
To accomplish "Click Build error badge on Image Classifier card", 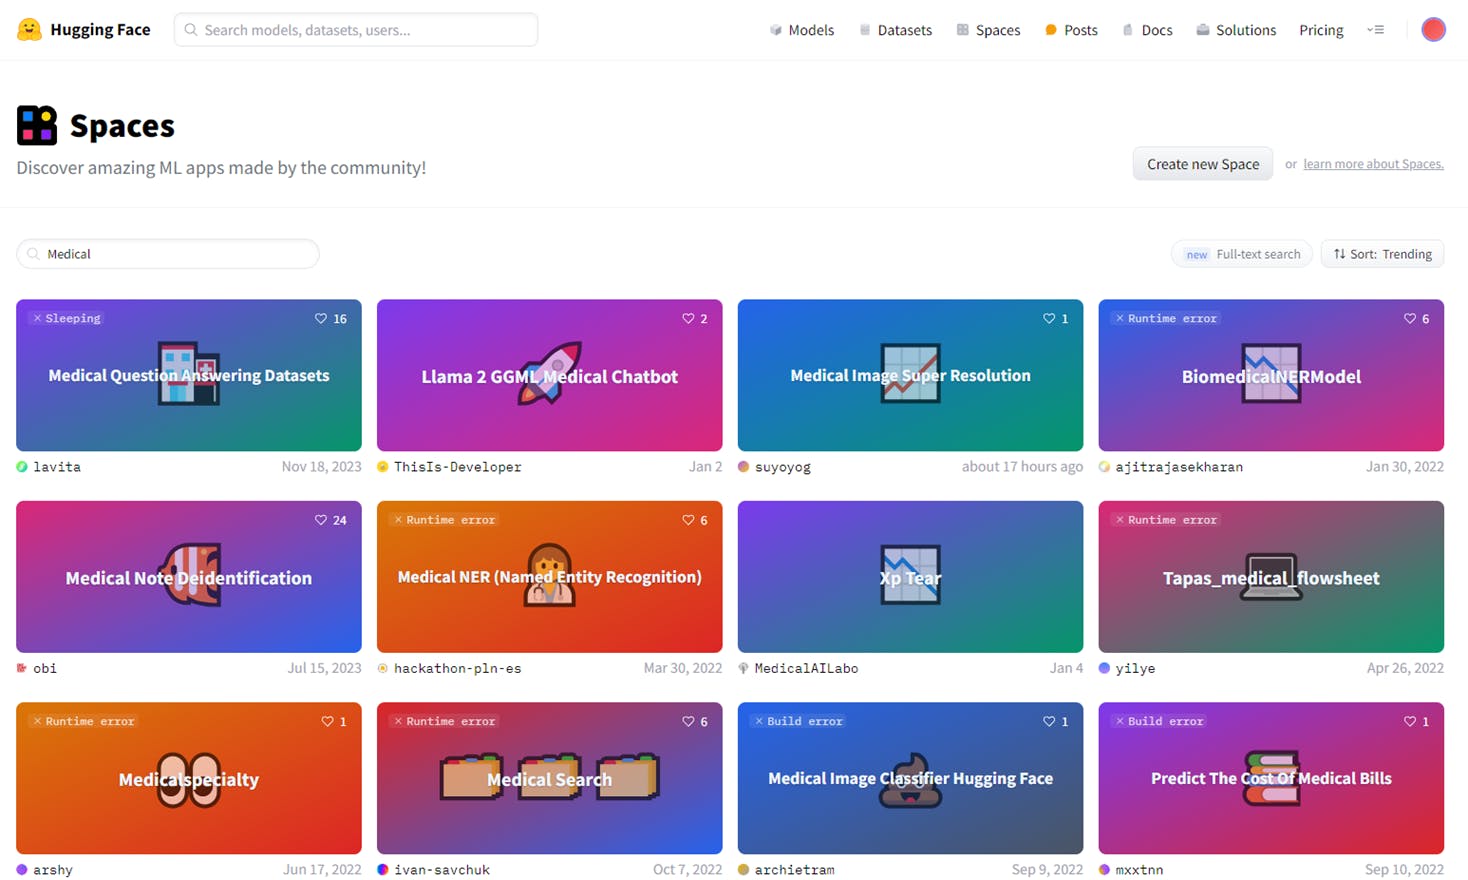I will pos(797,721).
